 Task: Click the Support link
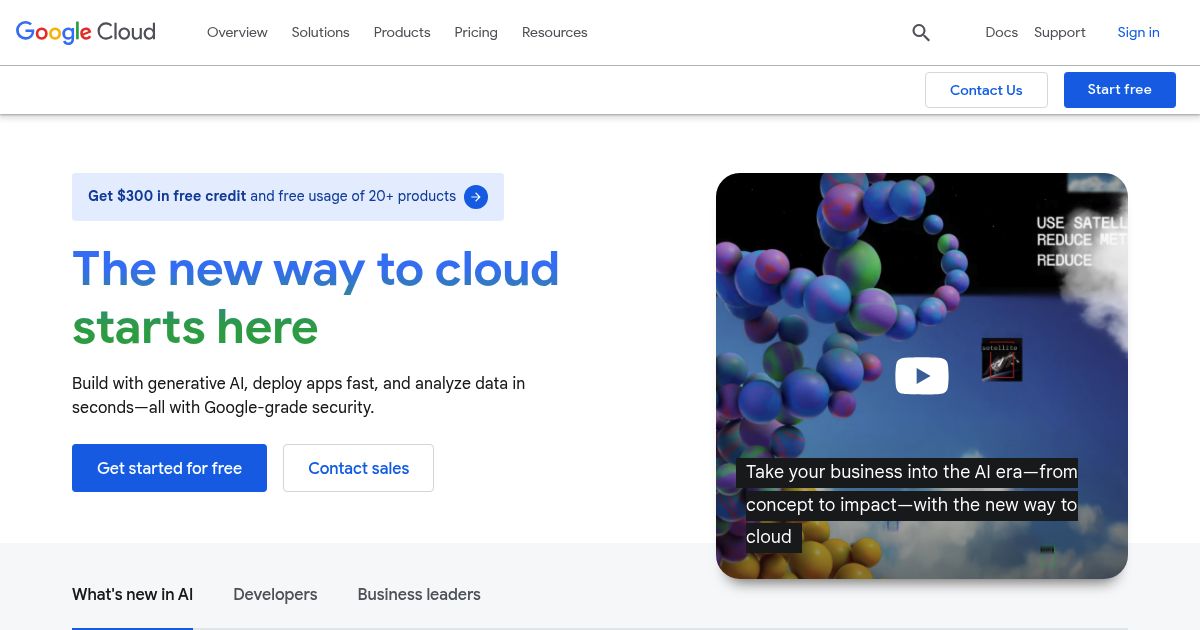click(1059, 32)
